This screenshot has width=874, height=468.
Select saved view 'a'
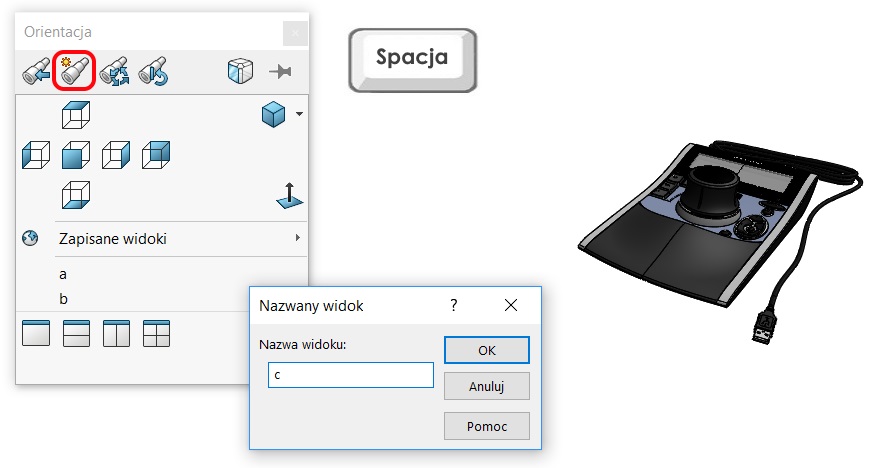pyautogui.click(x=63, y=274)
